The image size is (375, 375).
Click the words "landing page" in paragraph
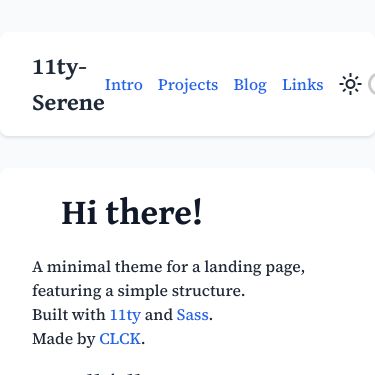tap(254, 267)
